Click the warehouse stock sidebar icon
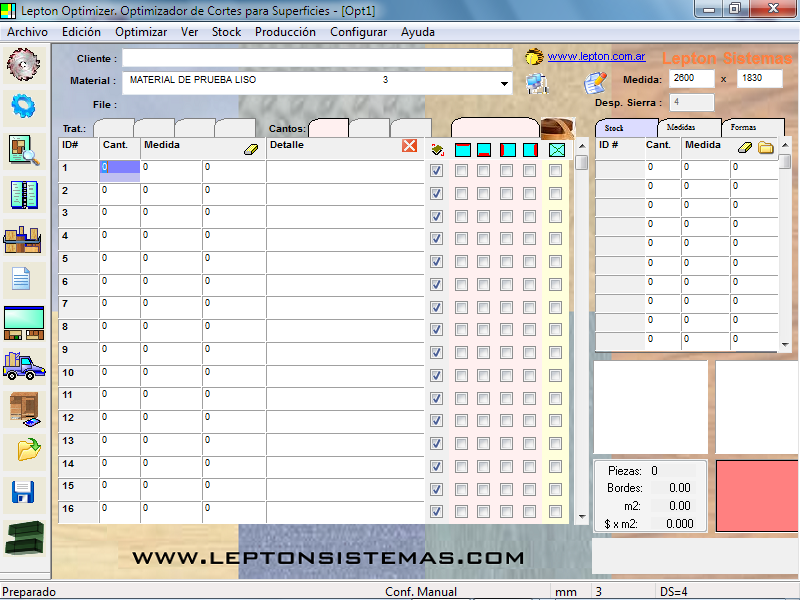 coord(22,239)
